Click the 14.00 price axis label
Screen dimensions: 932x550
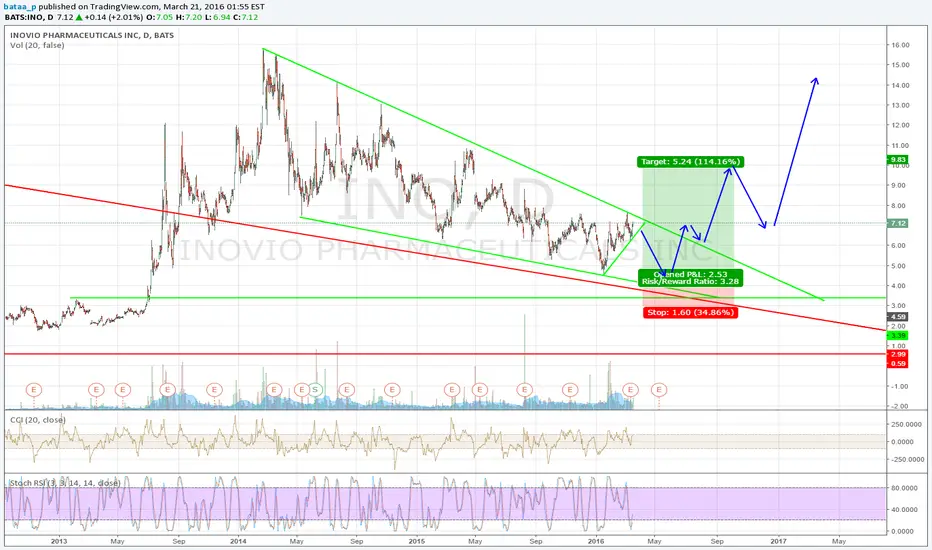tap(900, 86)
